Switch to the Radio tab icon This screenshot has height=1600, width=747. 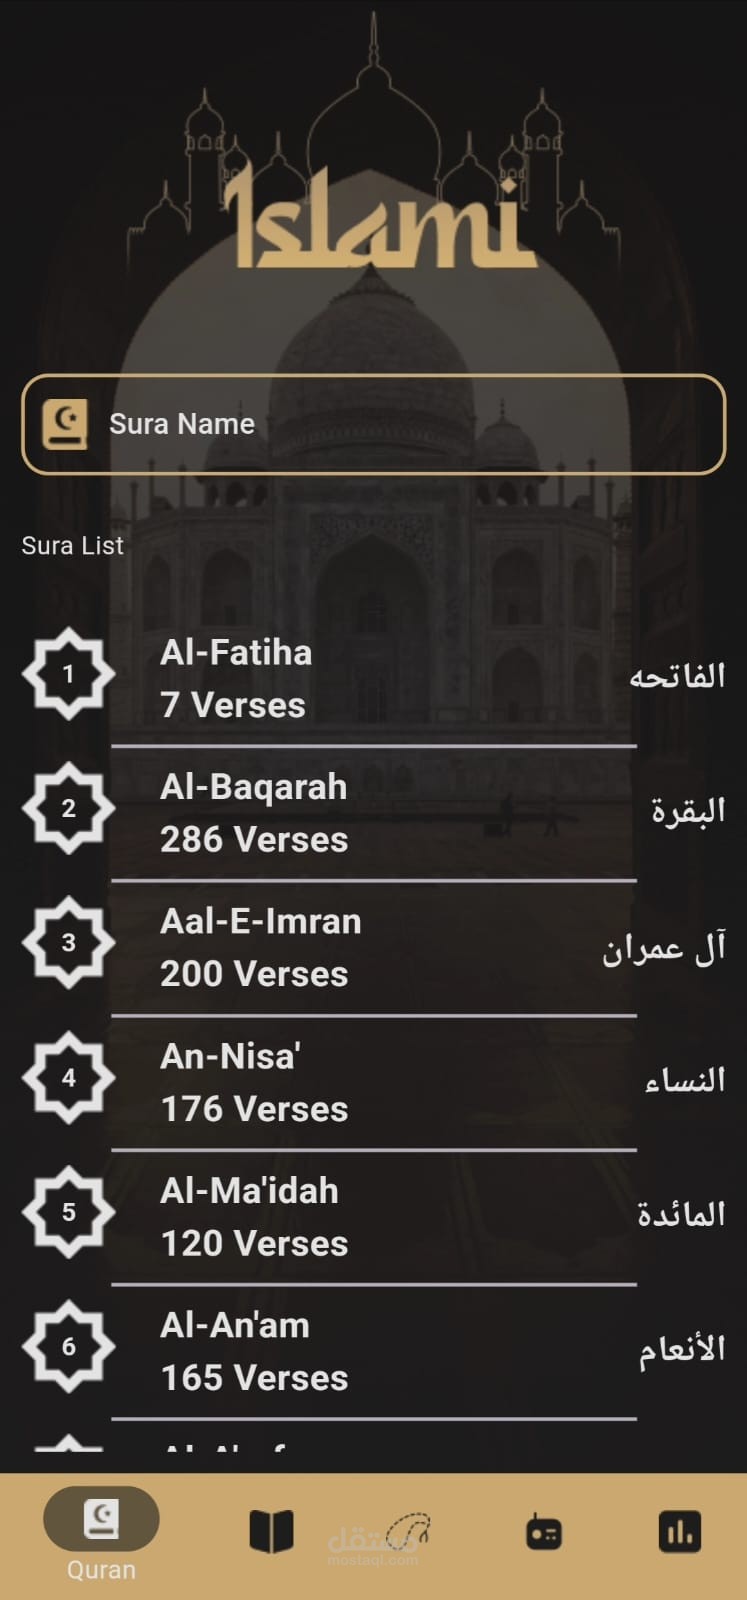pos(544,1532)
